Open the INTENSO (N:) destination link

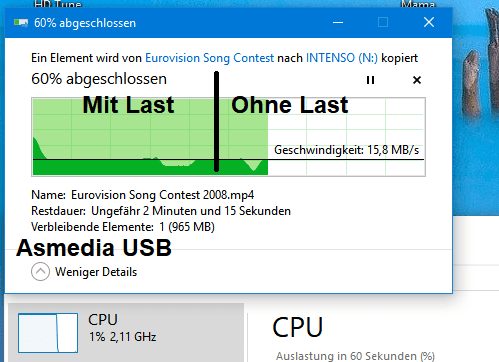(342, 58)
